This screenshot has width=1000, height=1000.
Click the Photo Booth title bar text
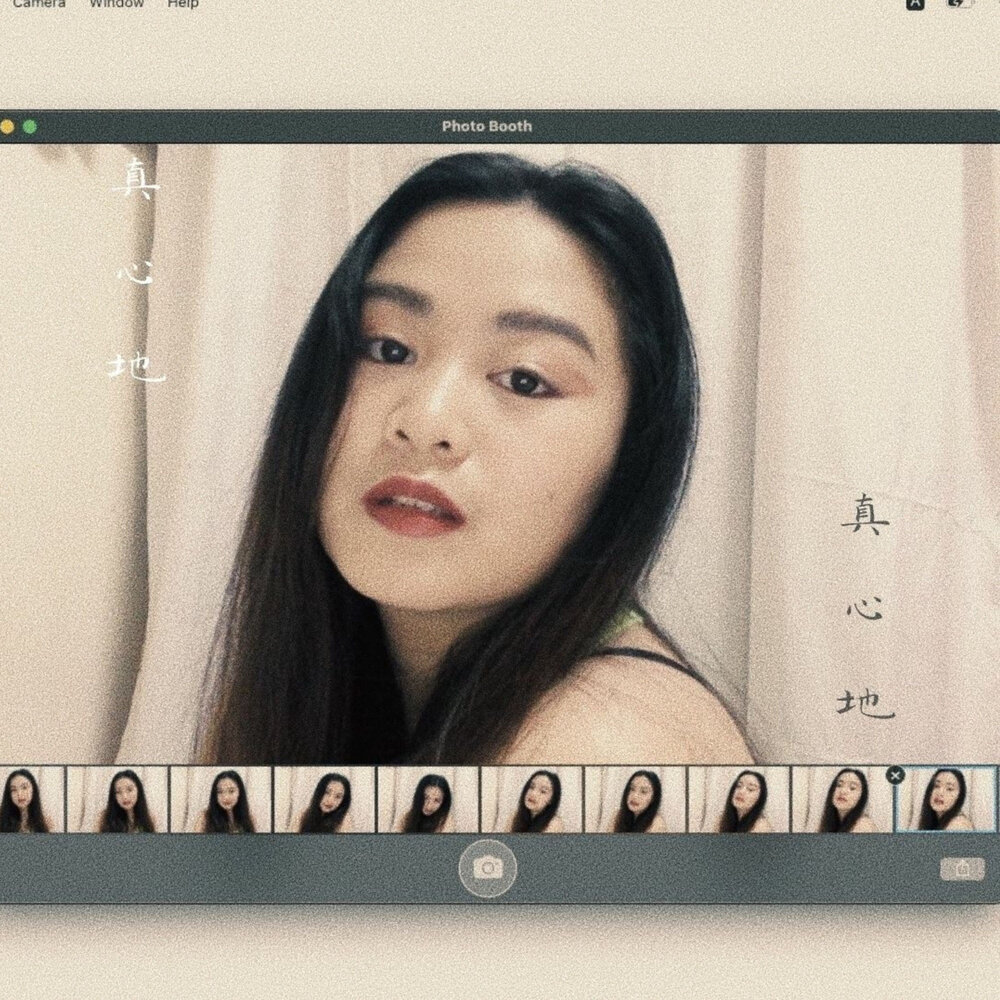[x=486, y=126]
